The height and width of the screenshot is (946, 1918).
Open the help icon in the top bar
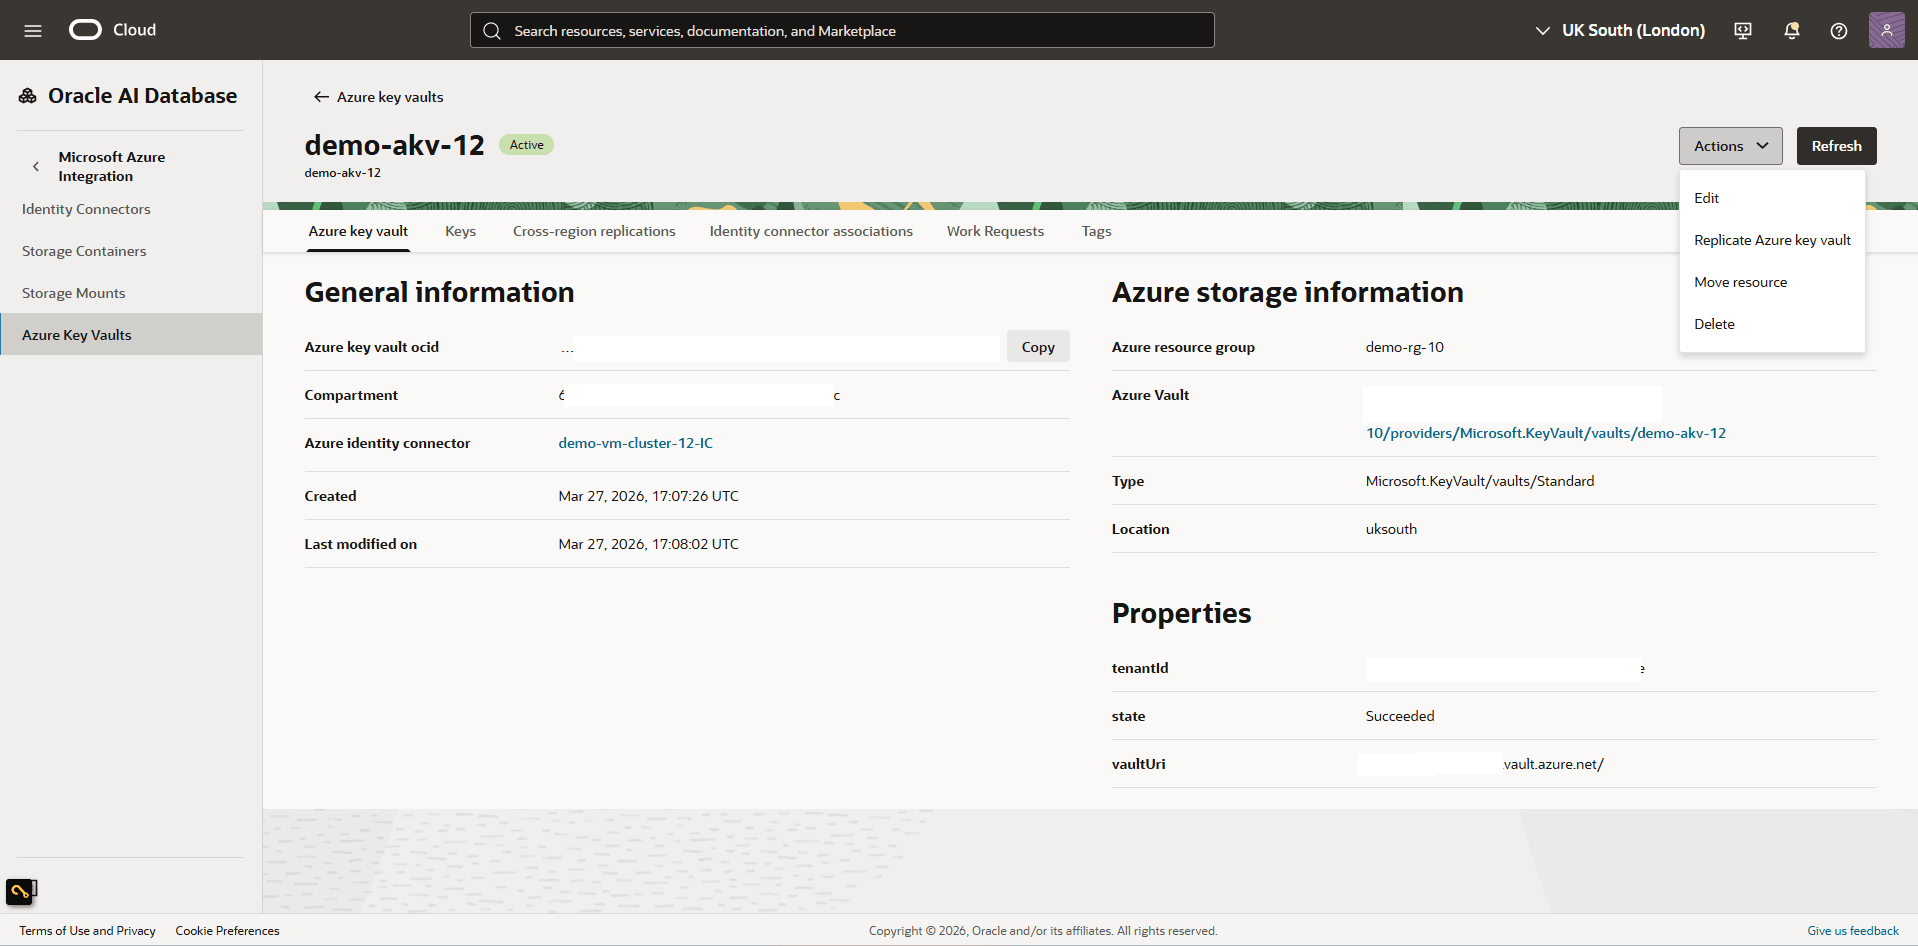(1838, 30)
